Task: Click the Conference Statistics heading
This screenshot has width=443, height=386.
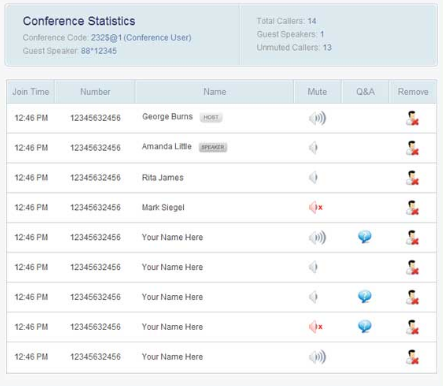Action: (79, 21)
